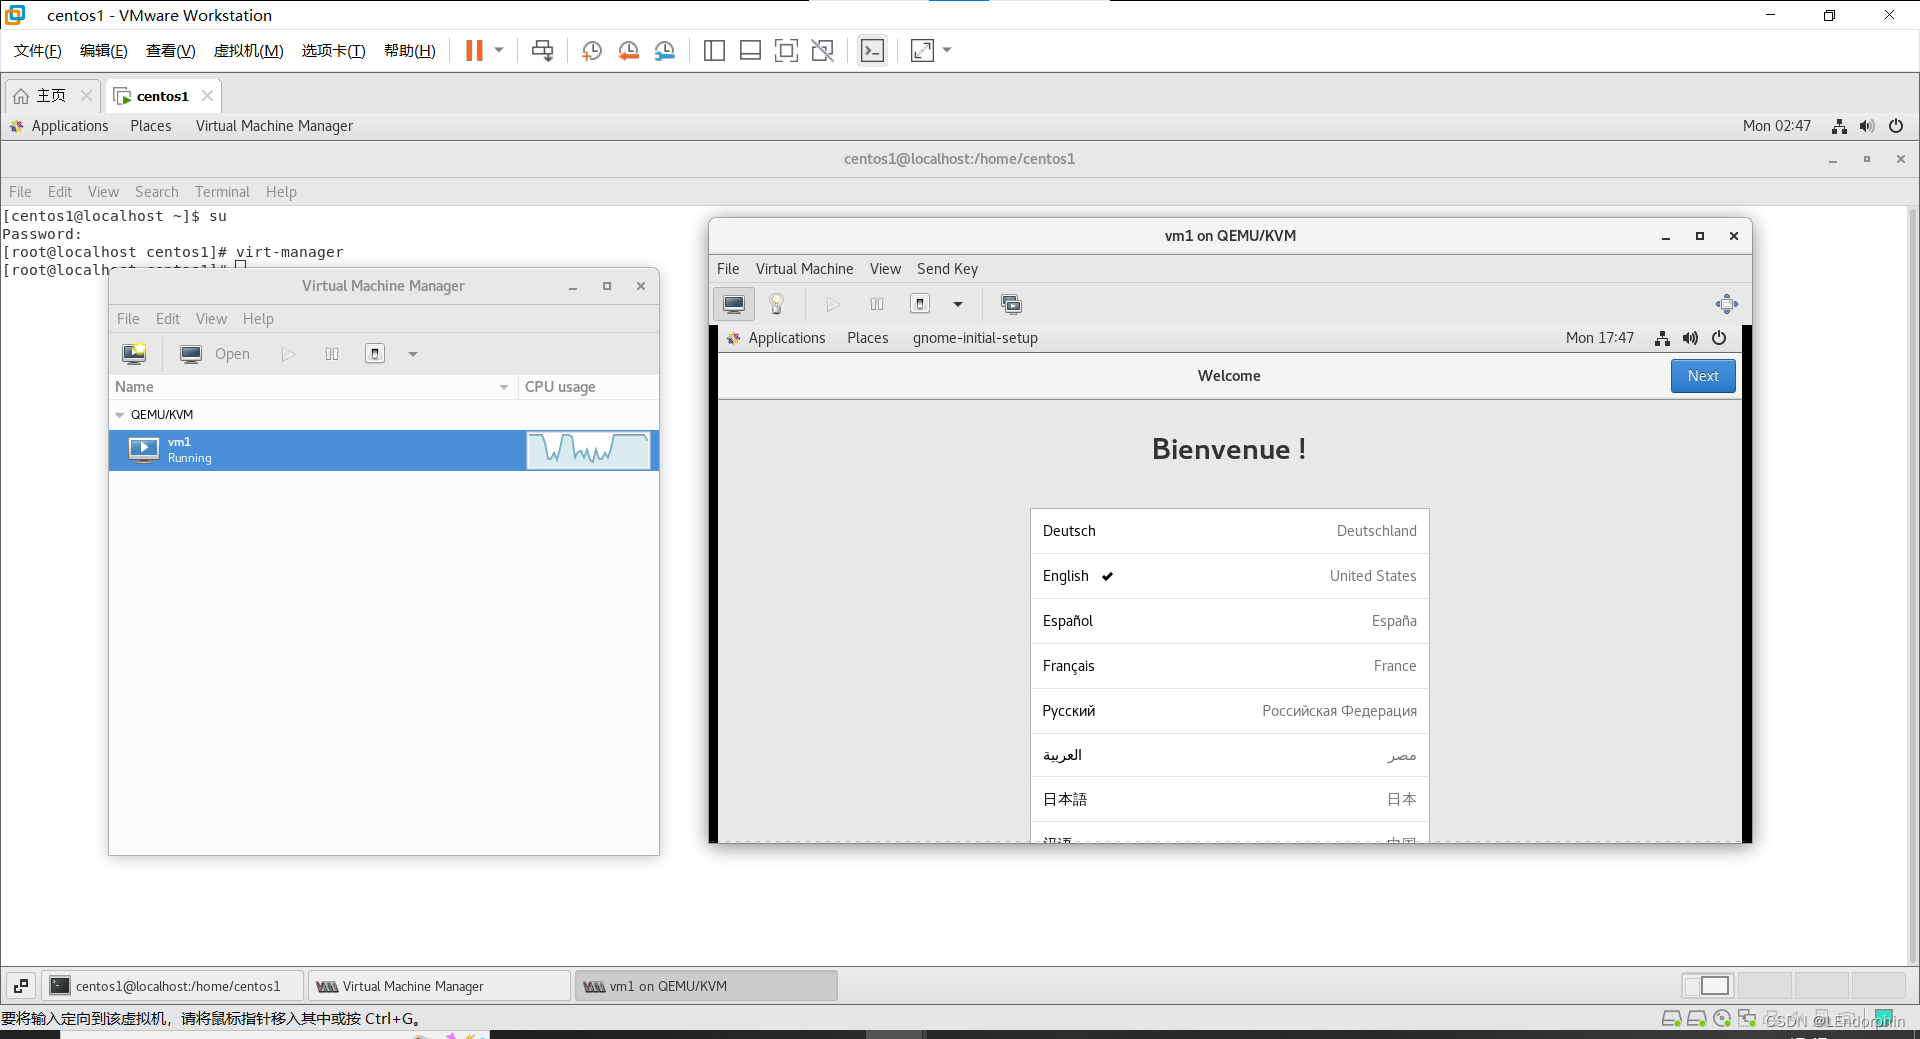Click the host power icon in CentOS top bar
Viewport: 1920px width, 1039px height.
[1896, 126]
